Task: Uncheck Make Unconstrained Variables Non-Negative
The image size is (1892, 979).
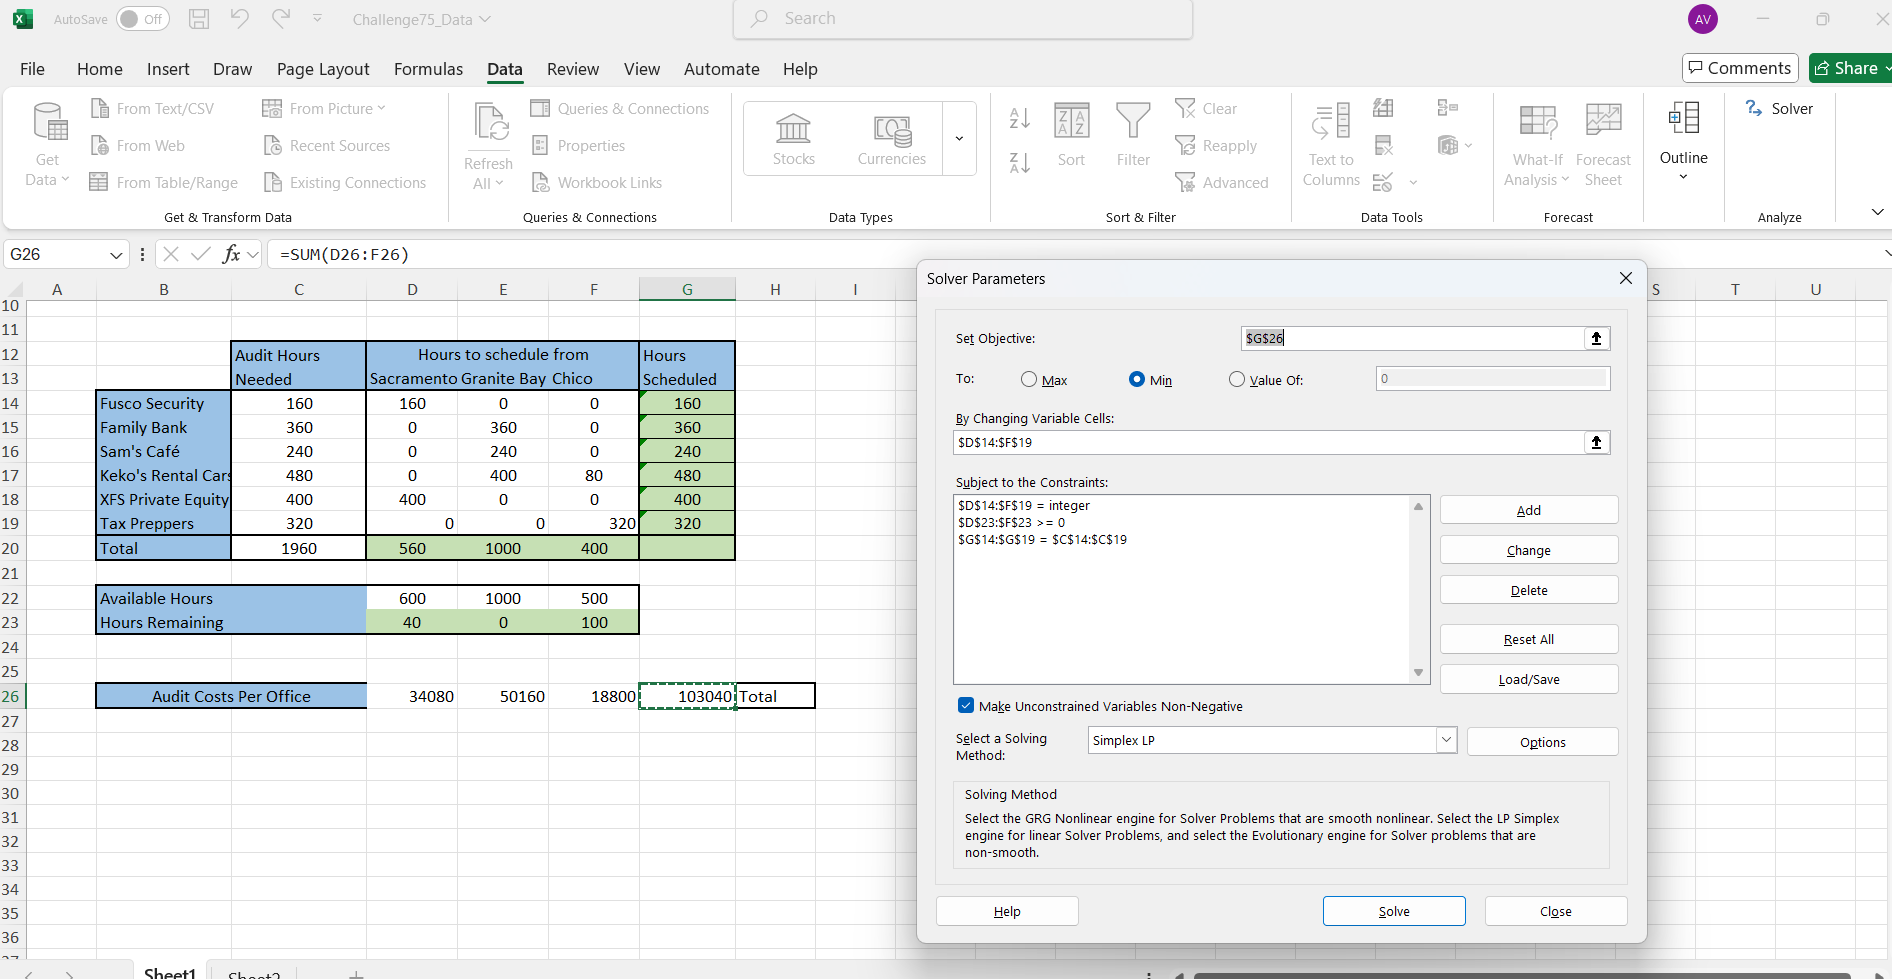Action: point(966,706)
